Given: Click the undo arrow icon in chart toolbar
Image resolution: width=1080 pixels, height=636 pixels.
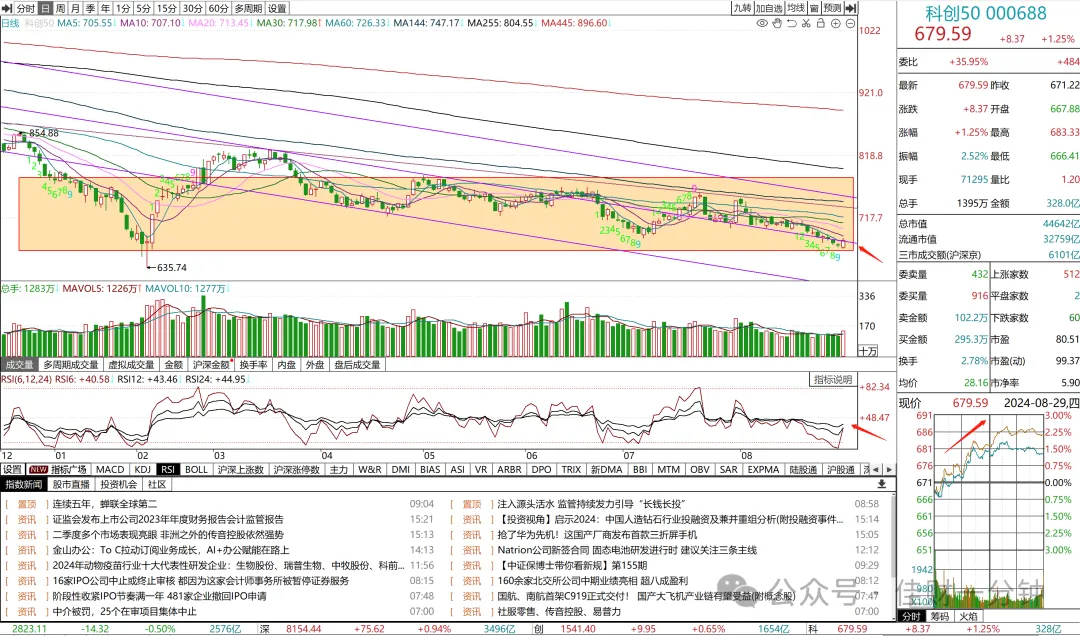Looking at the screenshot, I should click(791, 23).
